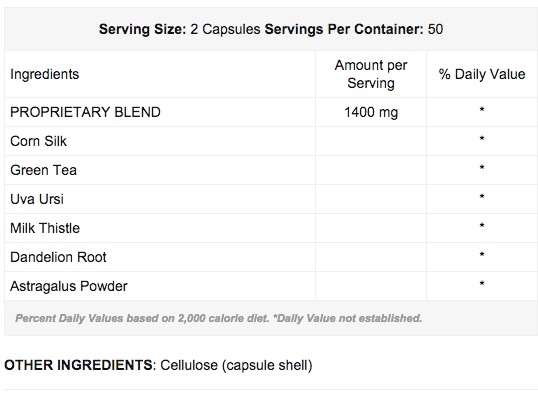Click the Milk Thistle ingredient text
Screen dimensions: 538x396
pos(45,228)
